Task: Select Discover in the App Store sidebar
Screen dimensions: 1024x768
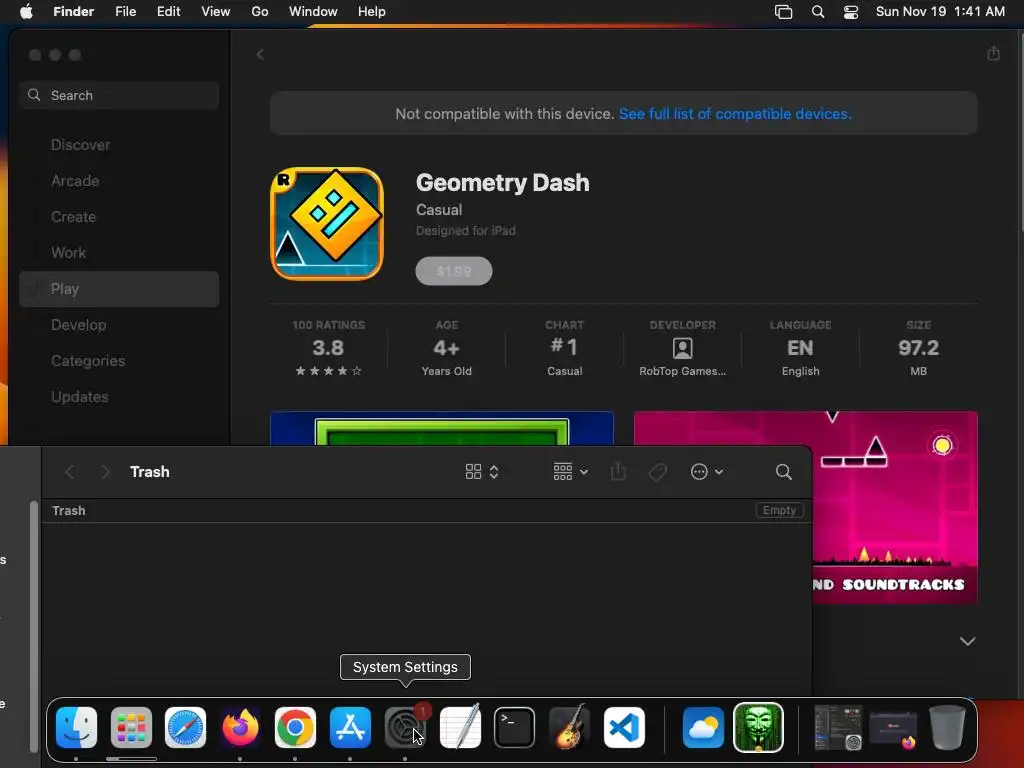Action: pos(120,145)
